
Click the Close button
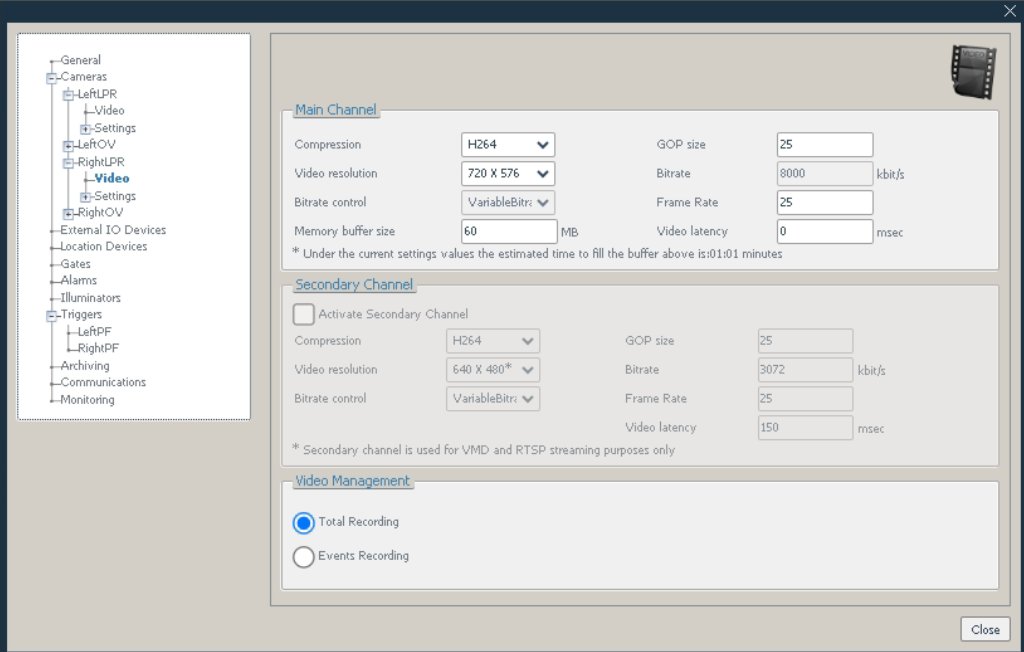tap(985, 629)
